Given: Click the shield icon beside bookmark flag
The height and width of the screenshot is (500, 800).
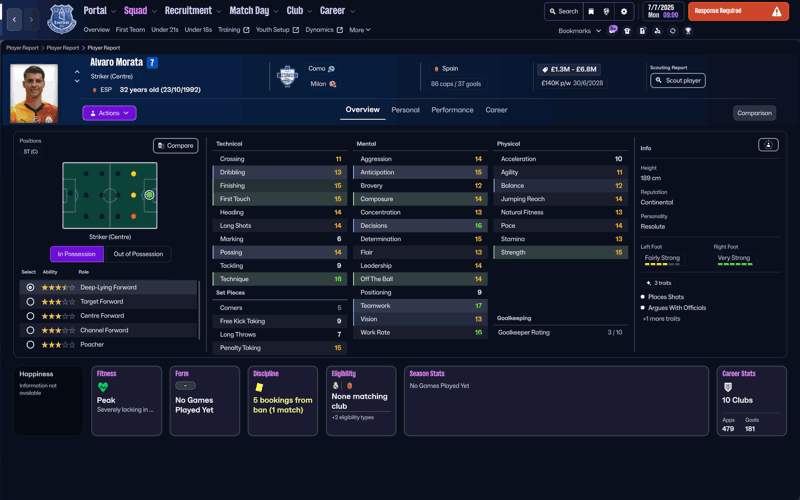Looking at the screenshot, I should coord(606,11).
